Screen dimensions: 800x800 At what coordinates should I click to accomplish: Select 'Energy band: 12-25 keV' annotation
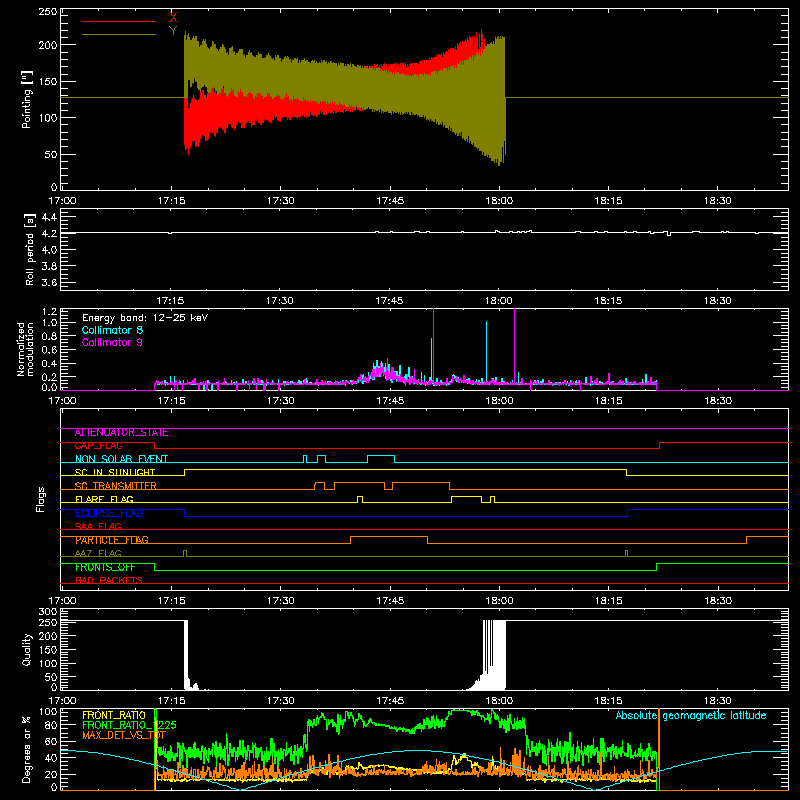[145, 318]
